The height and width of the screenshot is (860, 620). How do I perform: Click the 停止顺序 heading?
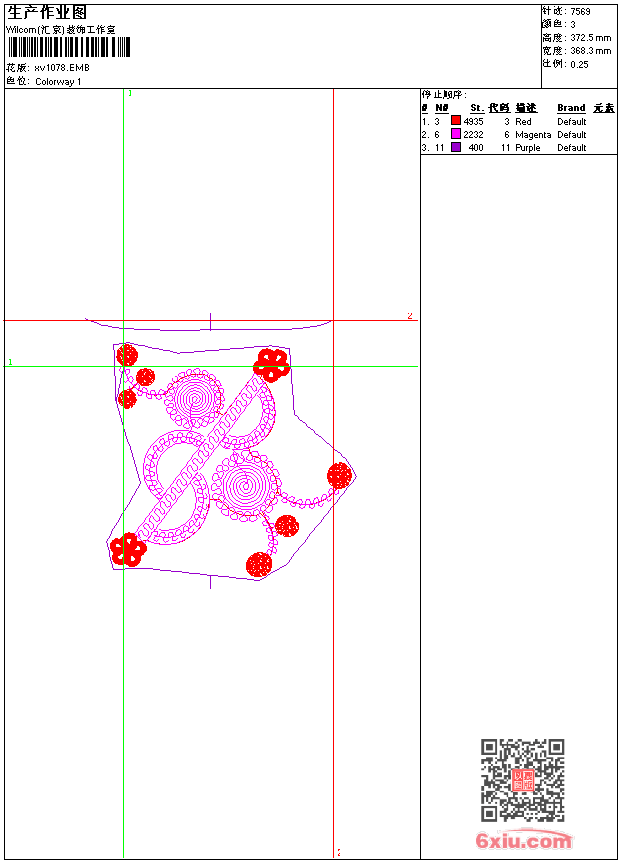point(444,95)
